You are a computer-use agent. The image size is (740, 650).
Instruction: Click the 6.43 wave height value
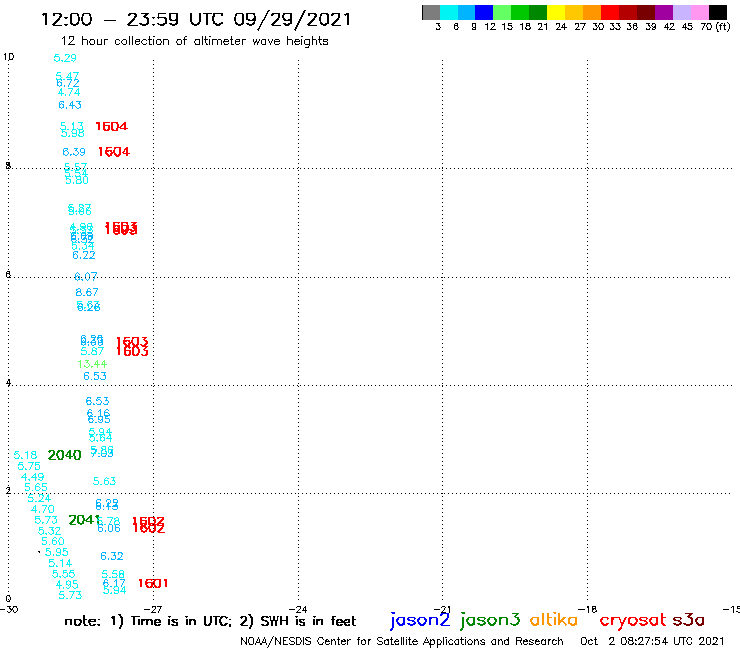pyautogui.click(x=70, y=105)
